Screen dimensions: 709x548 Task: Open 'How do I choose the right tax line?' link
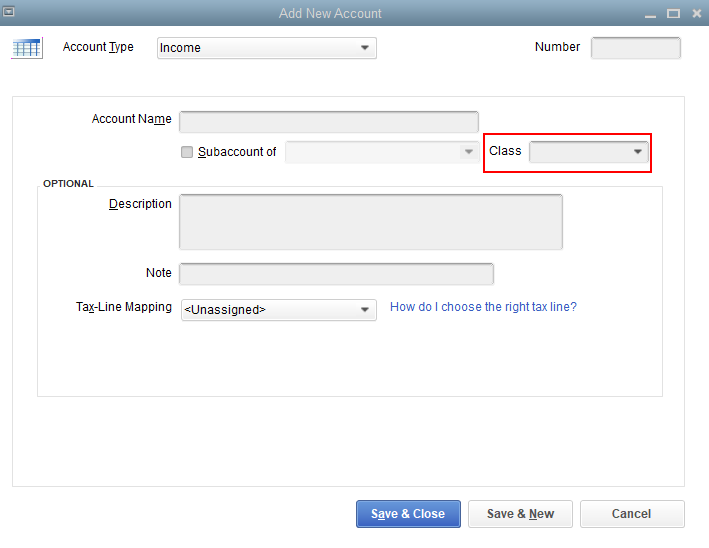(483, 307)
